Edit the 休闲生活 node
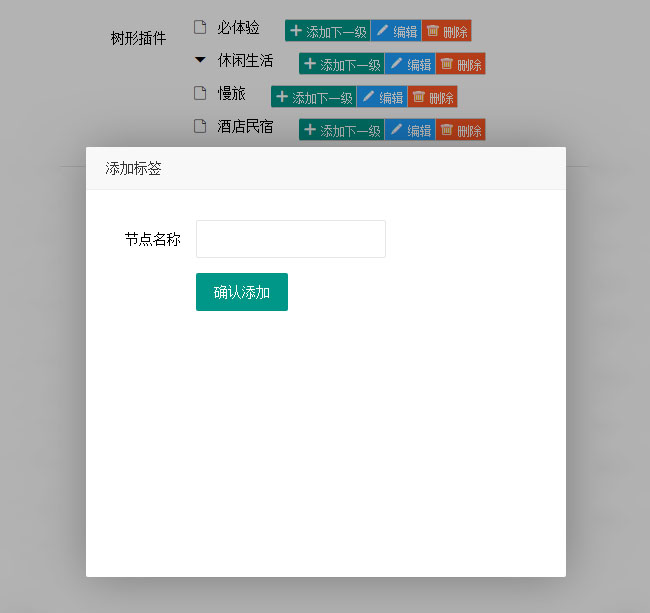The image size is (650, 613). (410, 64)
